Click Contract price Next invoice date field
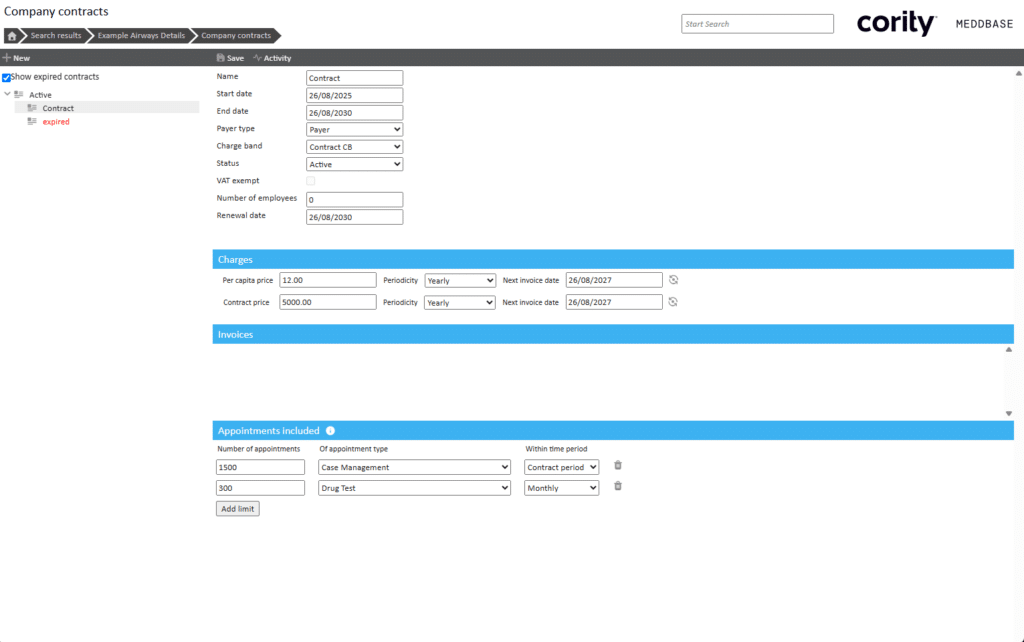 tap(614, 302)
